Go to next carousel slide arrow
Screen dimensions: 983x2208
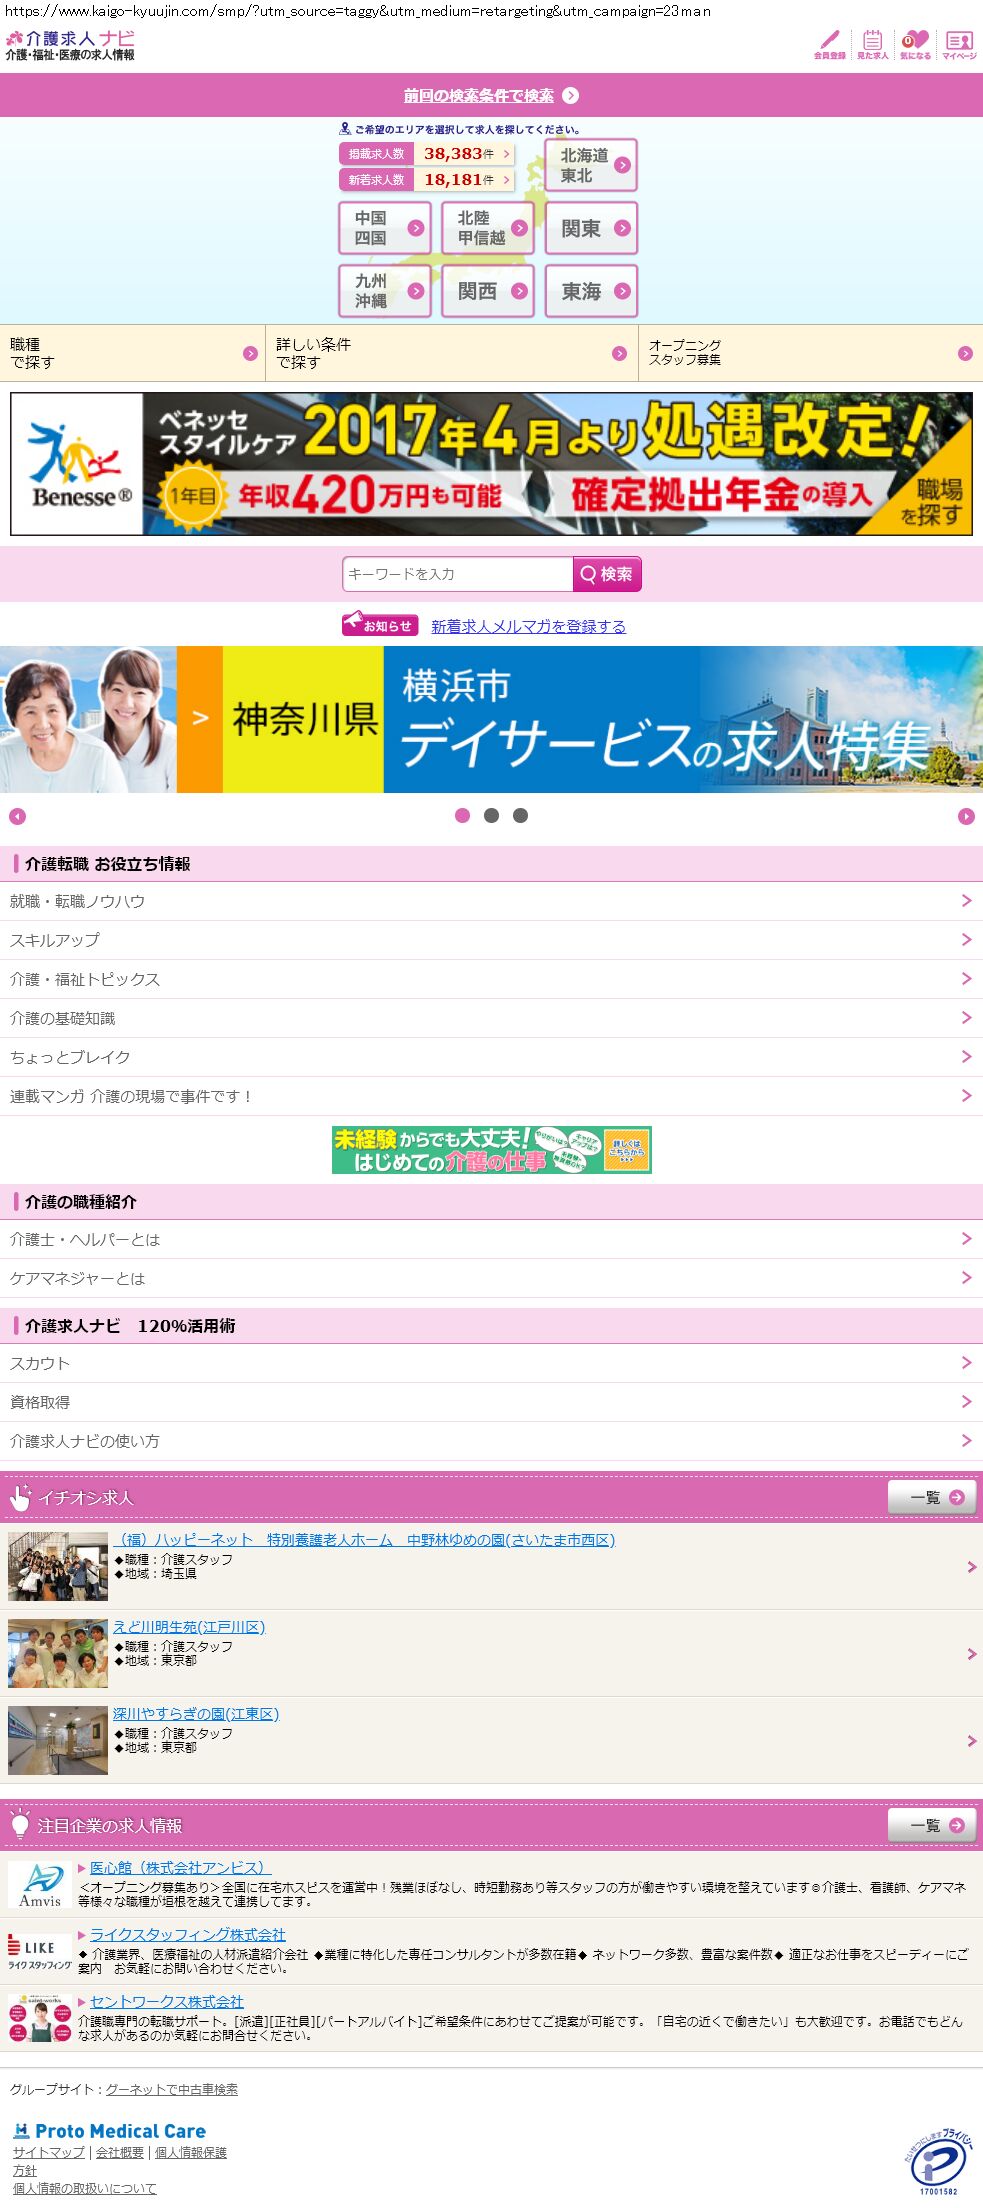[x=966, y=817]
